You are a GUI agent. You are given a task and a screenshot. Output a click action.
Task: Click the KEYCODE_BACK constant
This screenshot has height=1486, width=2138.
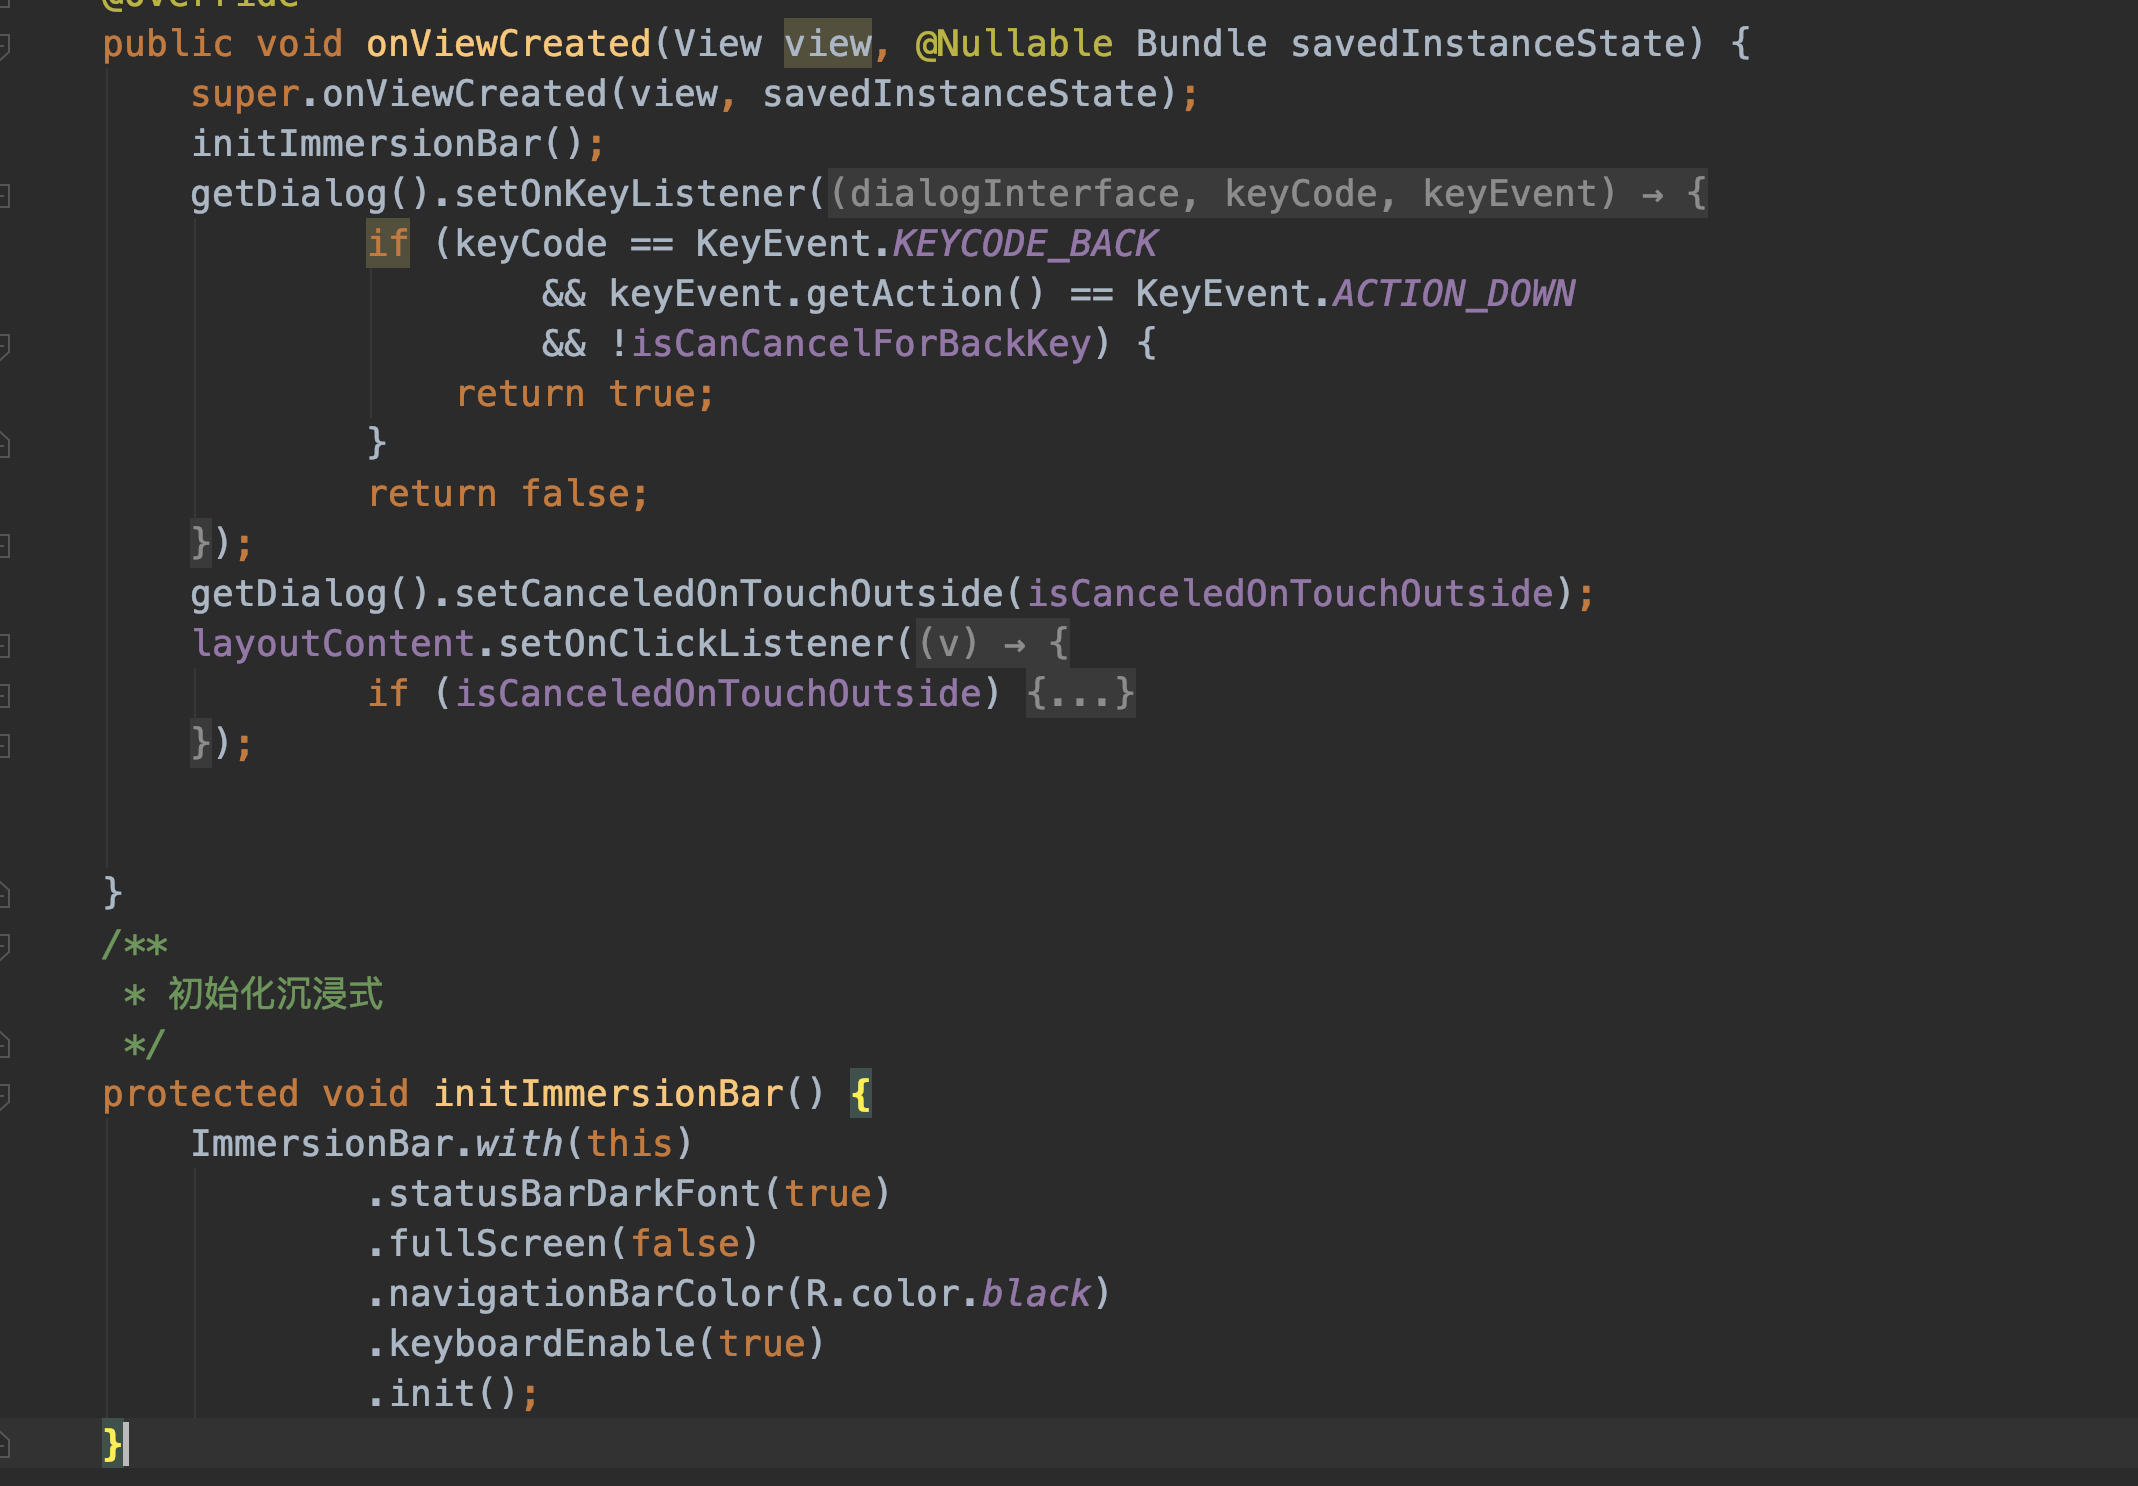tap(1024, 244)
